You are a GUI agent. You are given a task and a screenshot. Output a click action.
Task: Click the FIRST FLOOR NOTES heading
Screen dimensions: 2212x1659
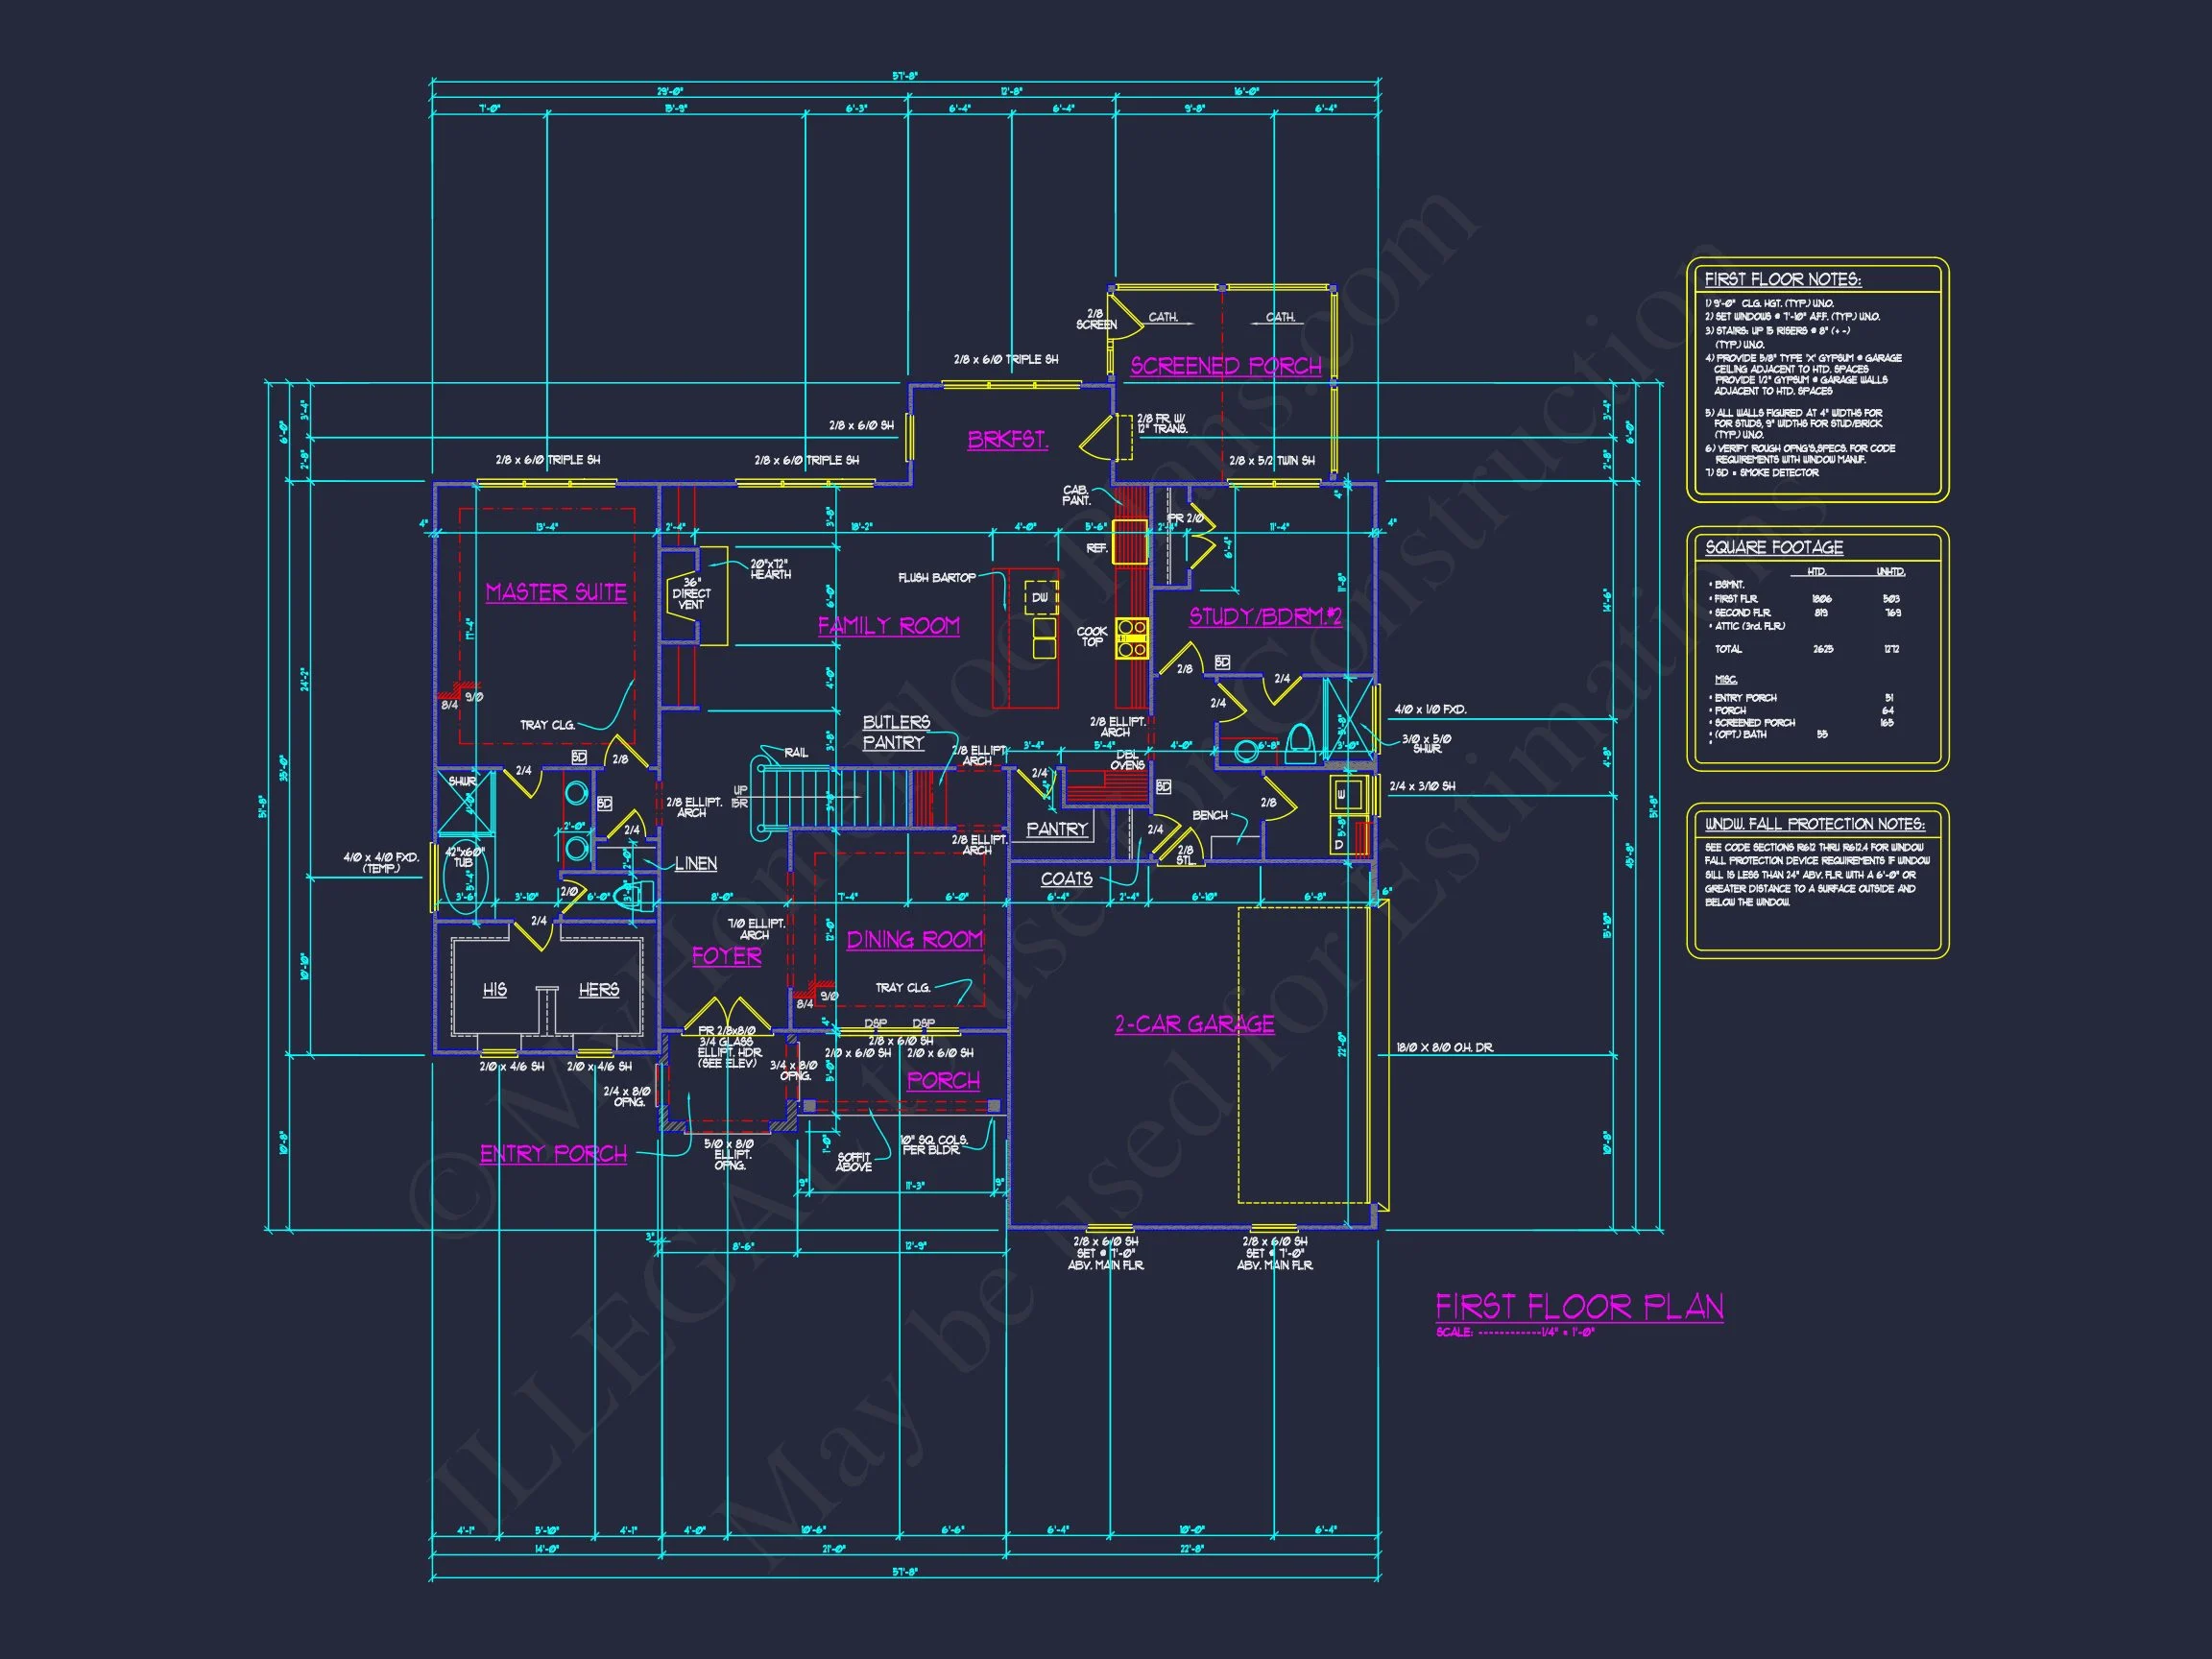pyautogui.click(x=1782, y=280)
